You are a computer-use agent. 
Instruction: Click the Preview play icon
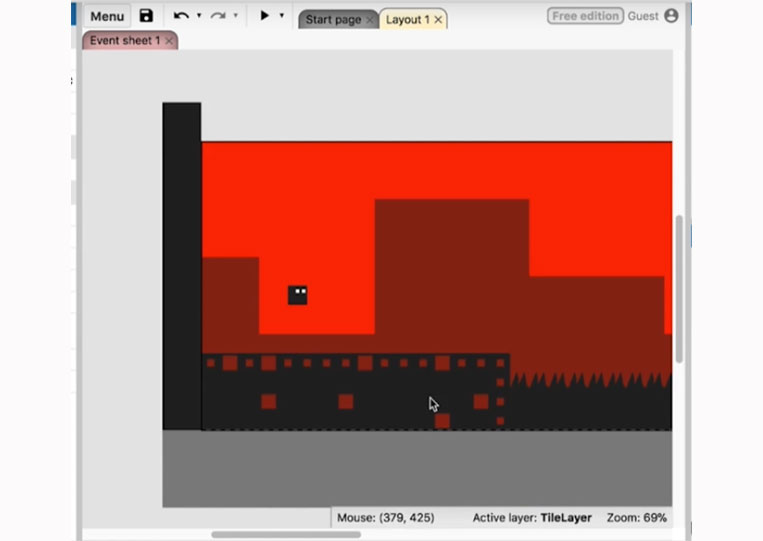[x=264, y=16]
